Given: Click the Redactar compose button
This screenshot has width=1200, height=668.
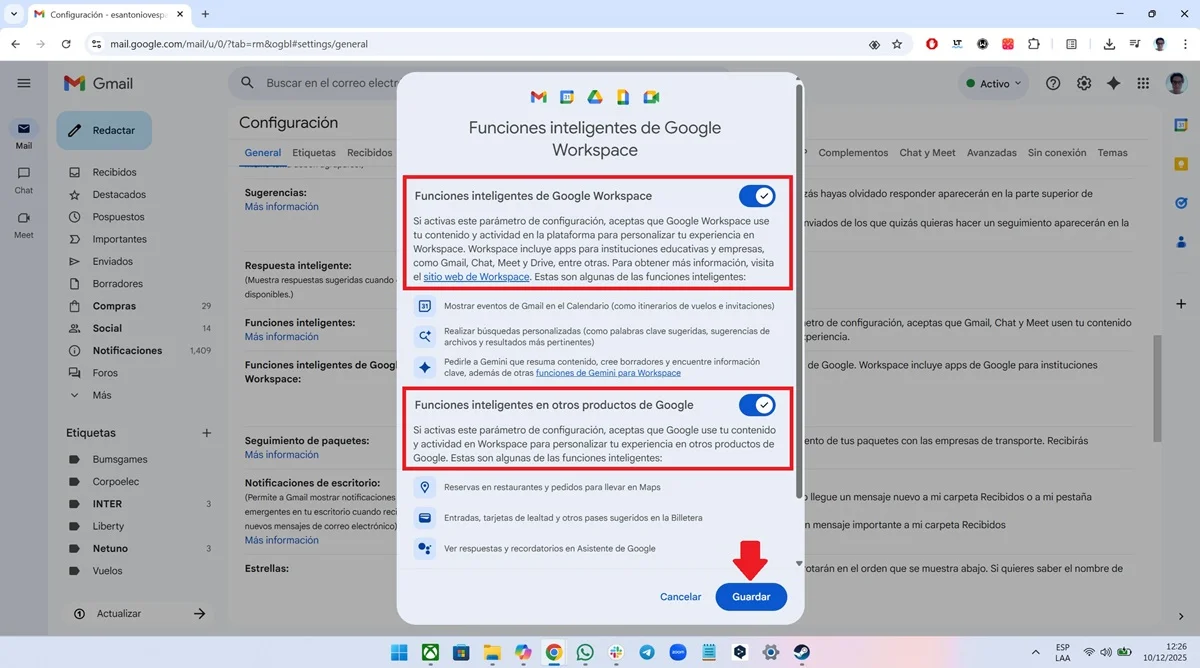Looking at the screenshot, I should pyautogui.click(x=104, y=130).
